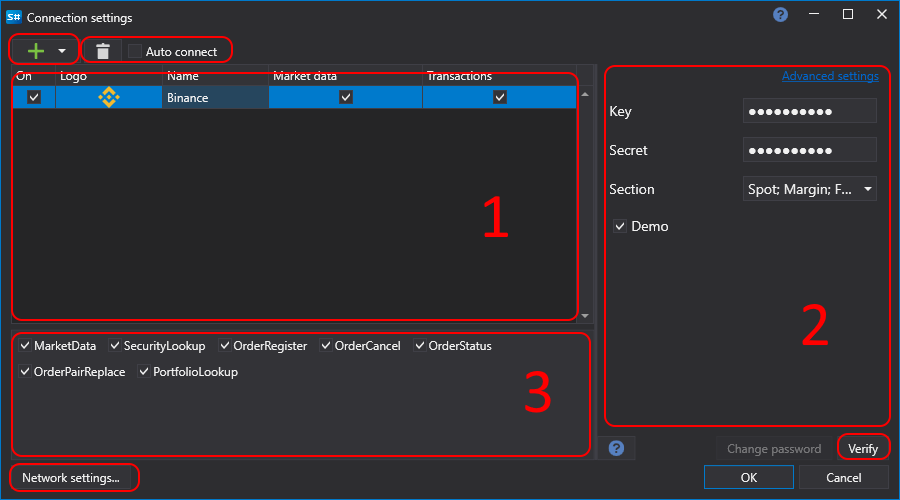Click the Logo column header
Image resolution: width=900 pixels, height=500 pixels.
point(108,76)
